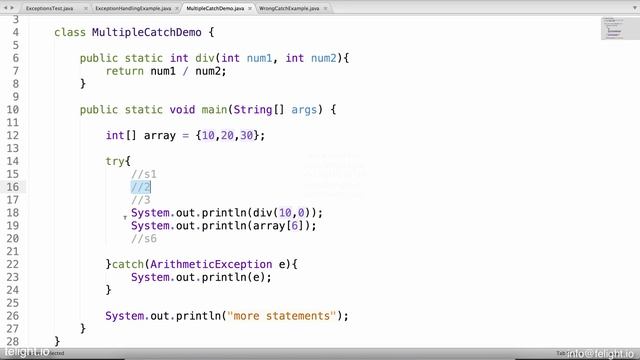Click the 'int[] array' declaration
Screen dimensions: 640x360
[140, 135]
